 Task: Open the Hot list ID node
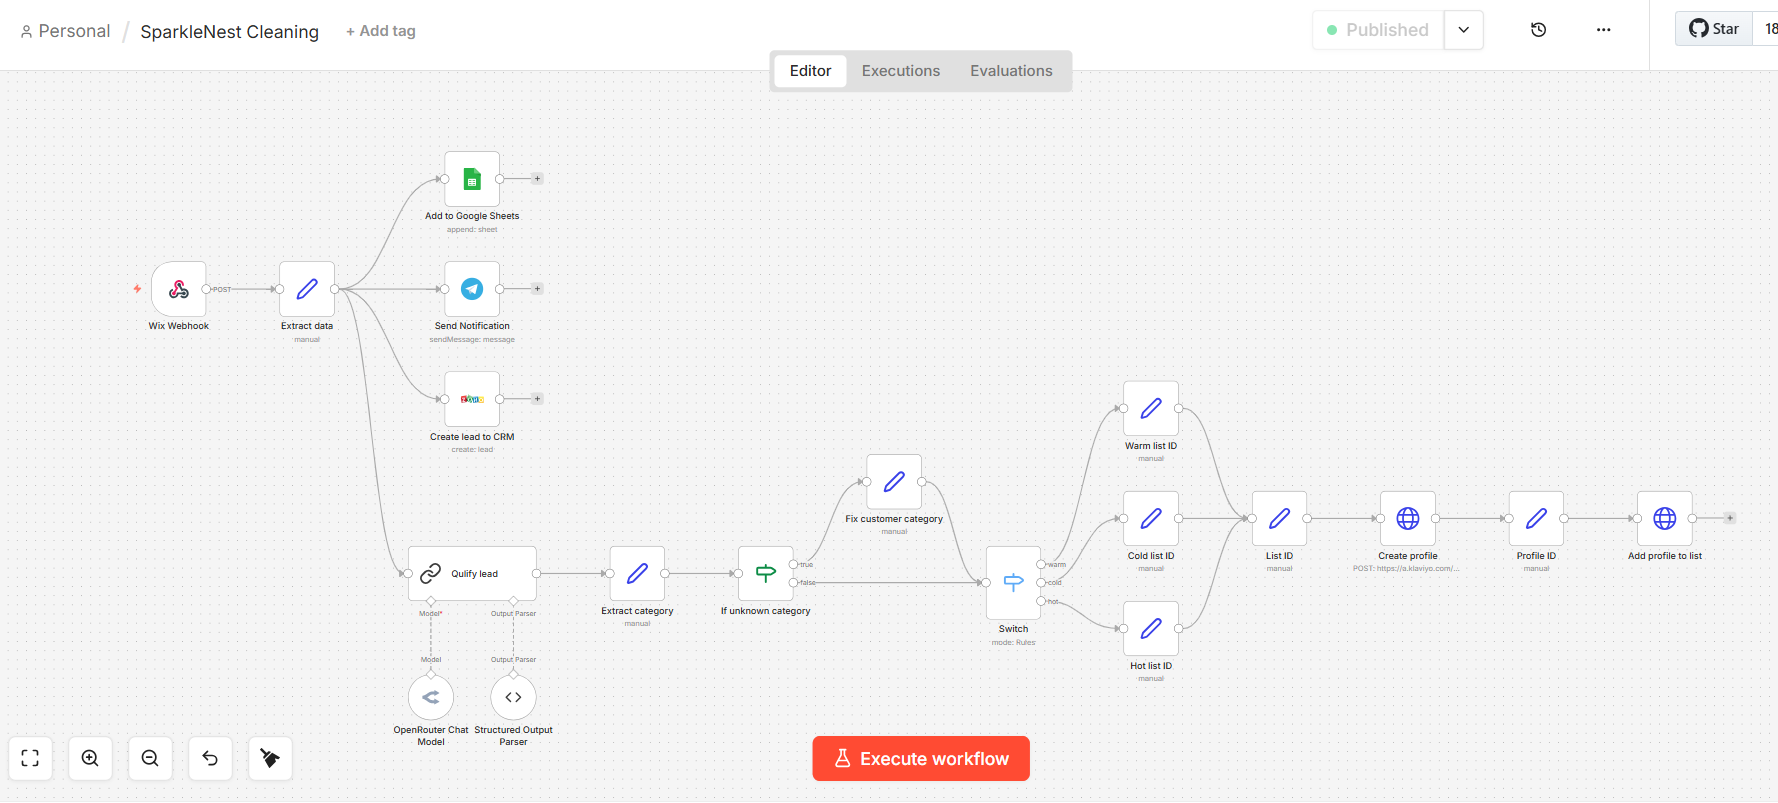[x=1151, y=629]
